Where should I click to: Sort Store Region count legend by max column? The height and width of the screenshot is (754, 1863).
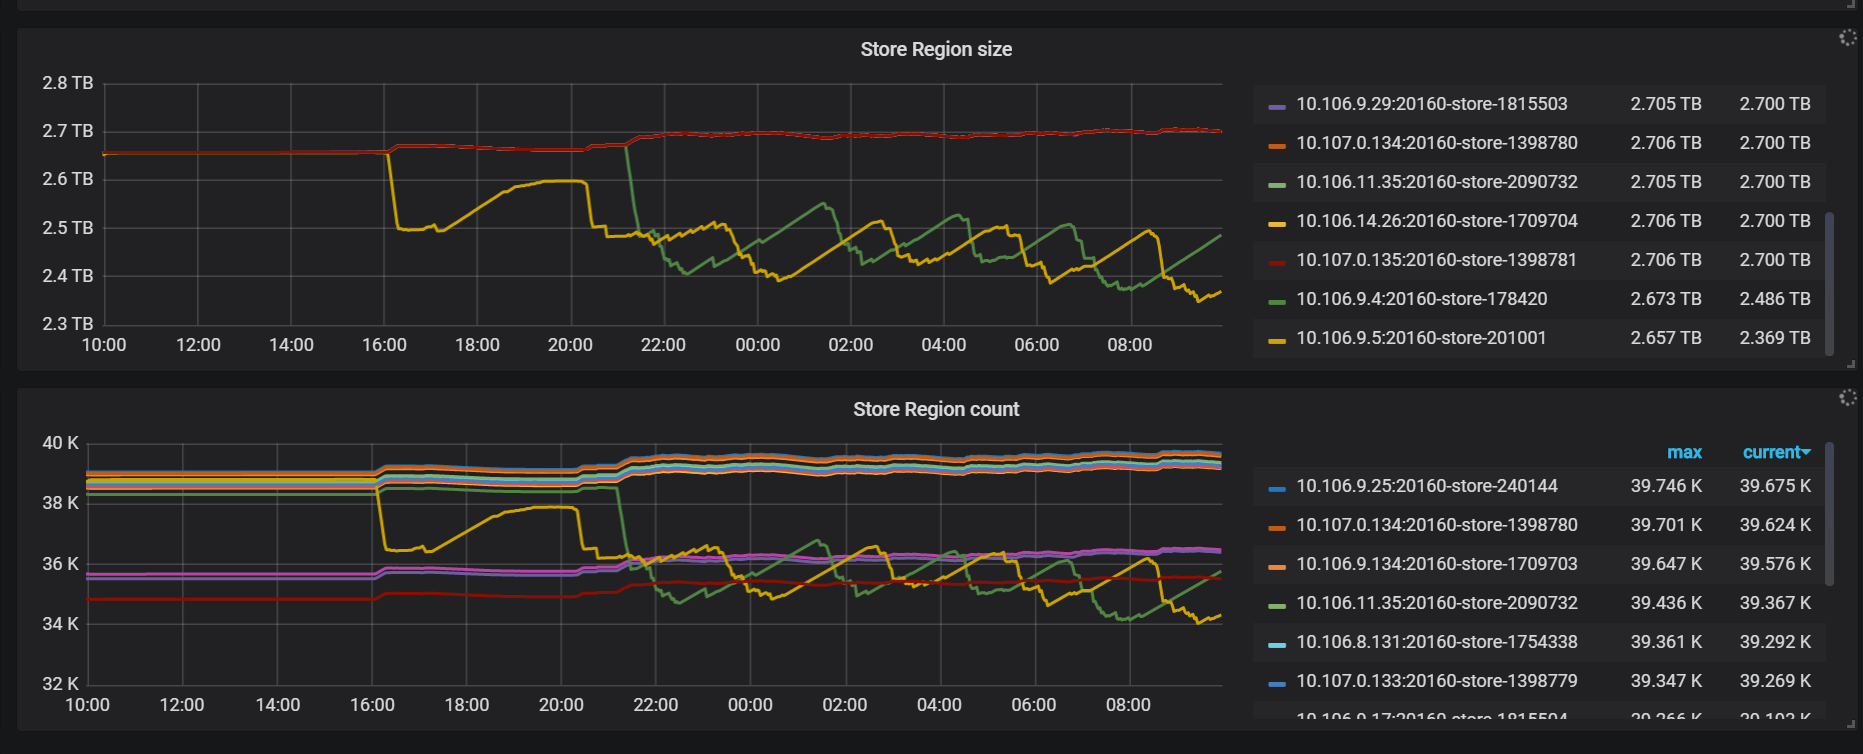[x=1684, y=452]
